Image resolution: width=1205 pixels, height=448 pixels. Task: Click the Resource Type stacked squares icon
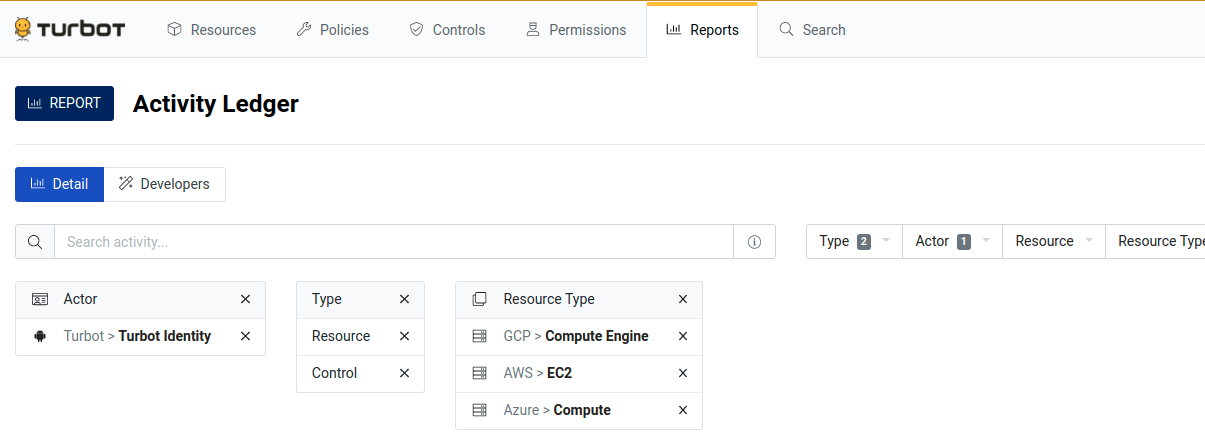[479, 299]
